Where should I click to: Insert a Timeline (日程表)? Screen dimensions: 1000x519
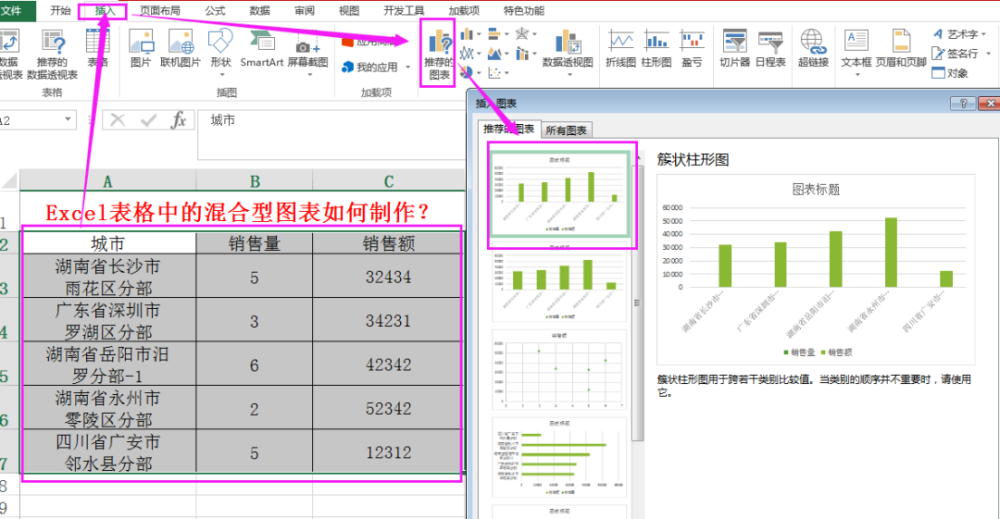[x=770, y=48]
